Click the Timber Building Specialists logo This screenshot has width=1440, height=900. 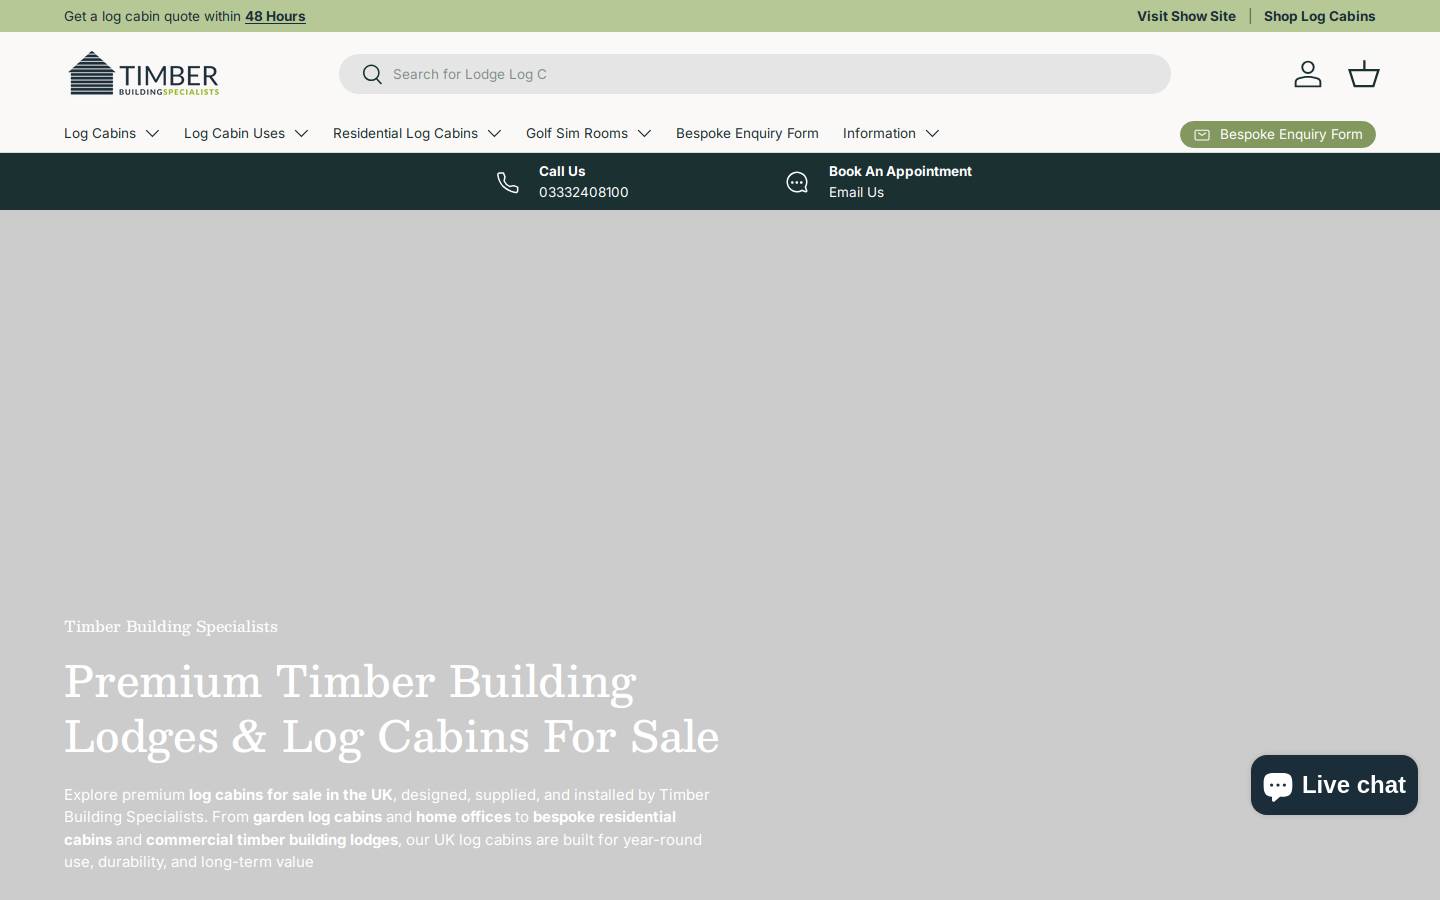(x=143, y=73)
